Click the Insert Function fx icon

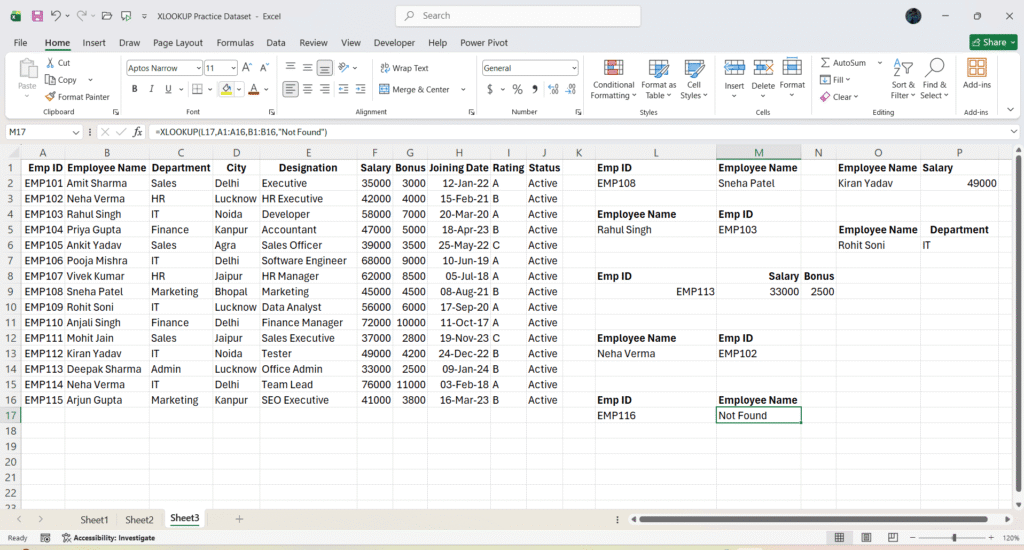(x=137, y=132)
